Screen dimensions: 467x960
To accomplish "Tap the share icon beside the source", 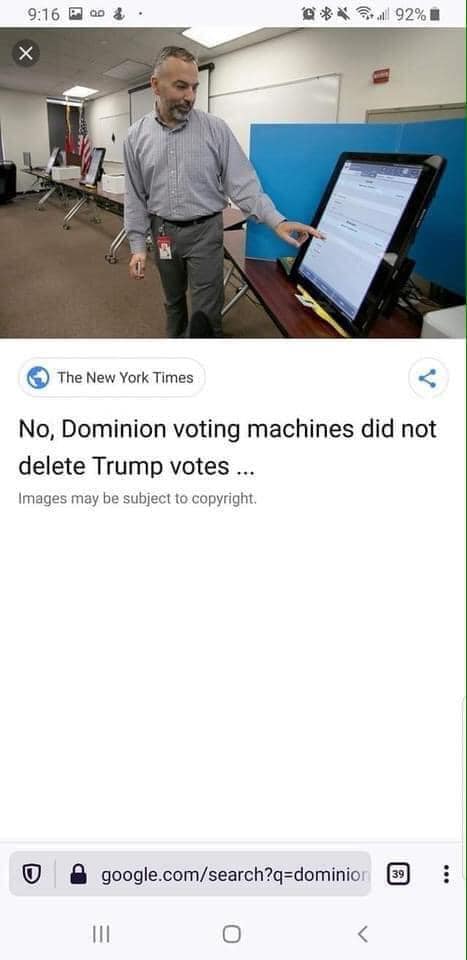I will (428, 378).
